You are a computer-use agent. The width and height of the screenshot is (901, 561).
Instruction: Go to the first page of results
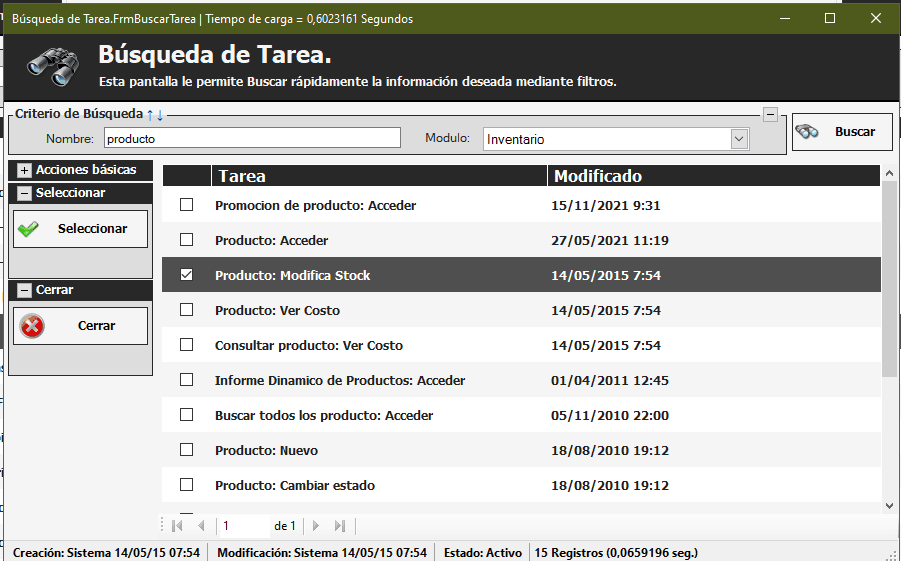(x=178, y=526)
